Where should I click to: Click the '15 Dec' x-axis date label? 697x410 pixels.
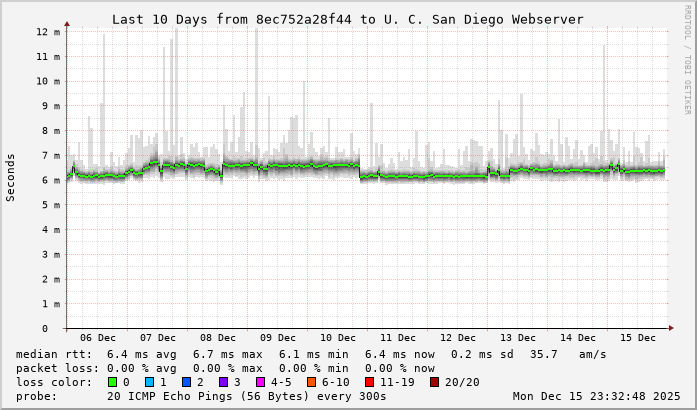tap(638, 338)
